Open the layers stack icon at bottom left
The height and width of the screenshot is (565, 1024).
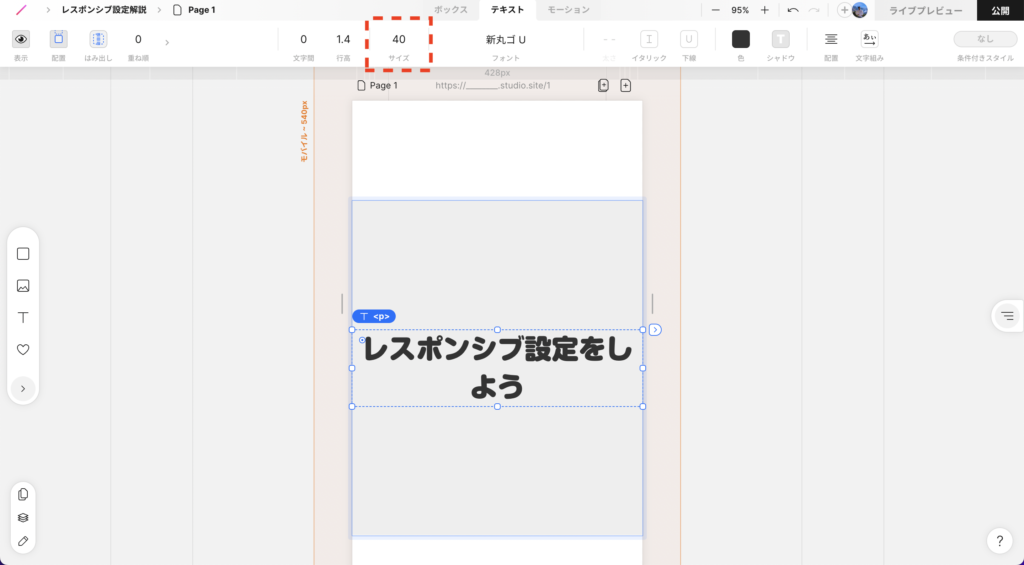click(x=23, y=517)
